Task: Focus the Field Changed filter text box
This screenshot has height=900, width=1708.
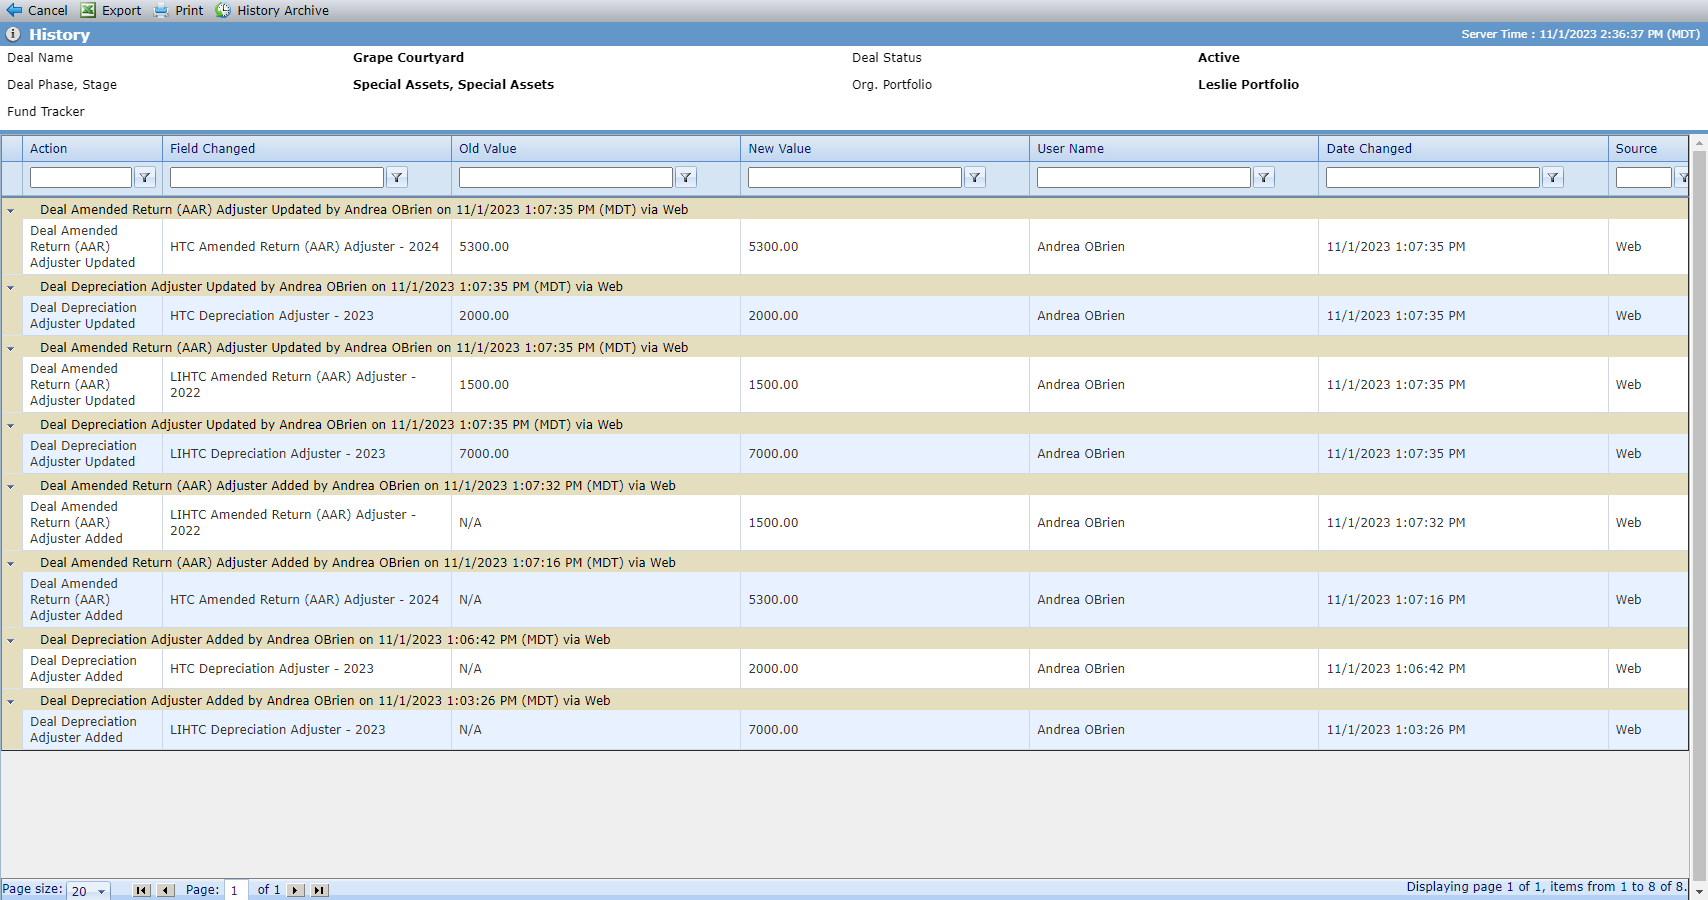Action: [277, 177]
